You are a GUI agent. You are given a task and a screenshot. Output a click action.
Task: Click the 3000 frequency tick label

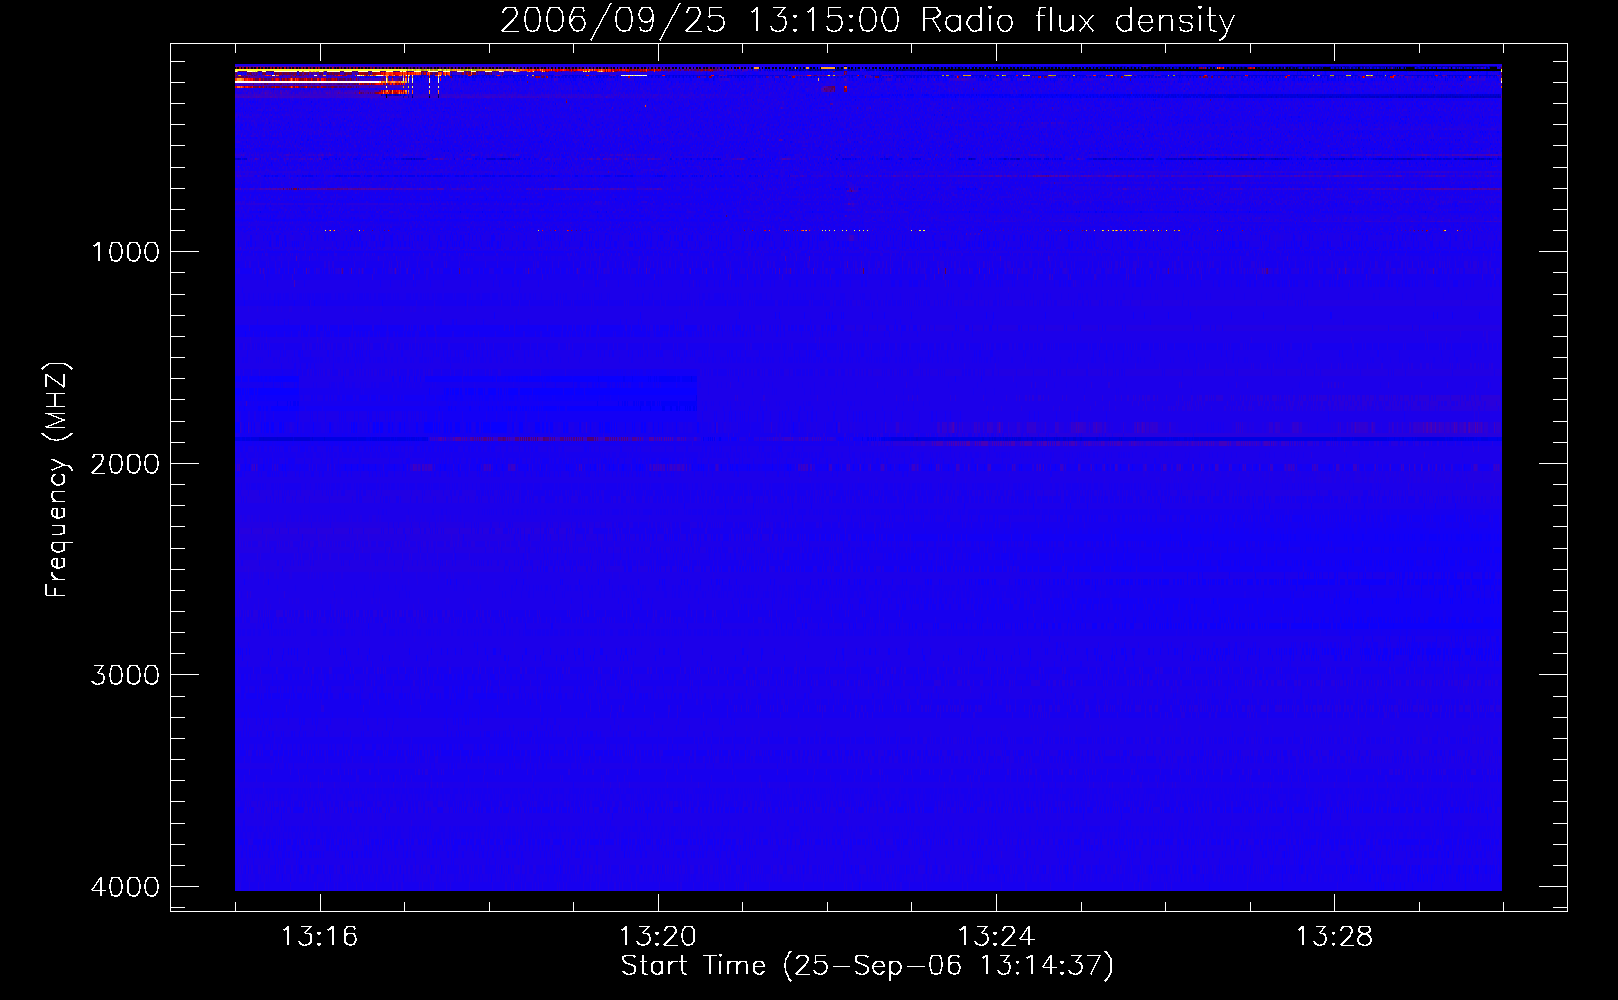coord(125,675)
